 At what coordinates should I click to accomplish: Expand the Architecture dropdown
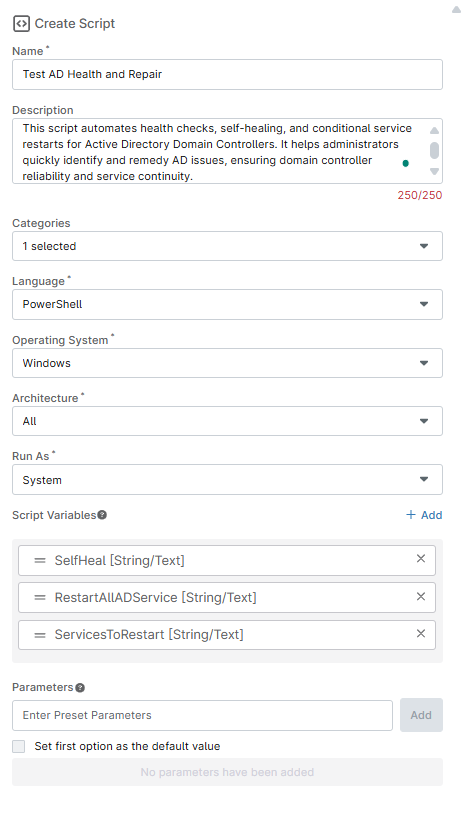click(227, 421)
